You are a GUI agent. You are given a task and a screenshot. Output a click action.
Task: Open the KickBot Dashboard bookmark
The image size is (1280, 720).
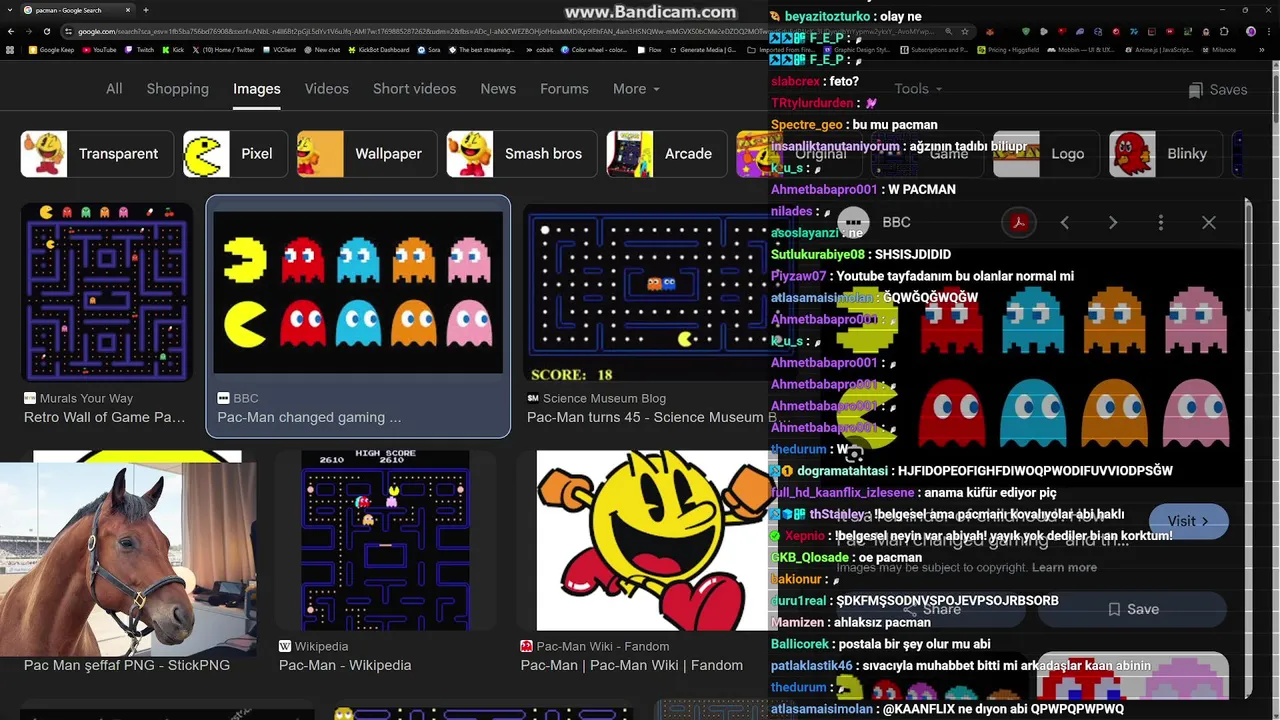[x=379, y=49]
